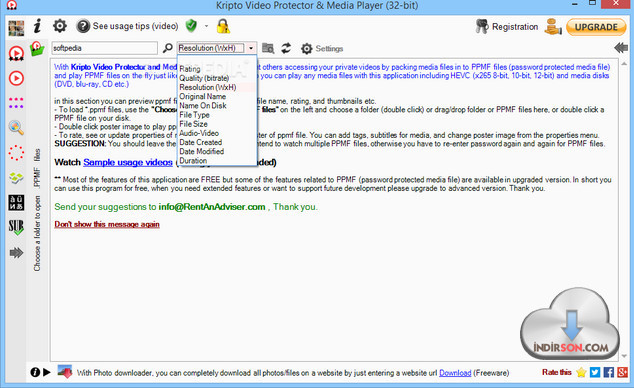The image size is (634, 388).
Task: Click the black character-set sidebar icon
Action: pos(16,202)
